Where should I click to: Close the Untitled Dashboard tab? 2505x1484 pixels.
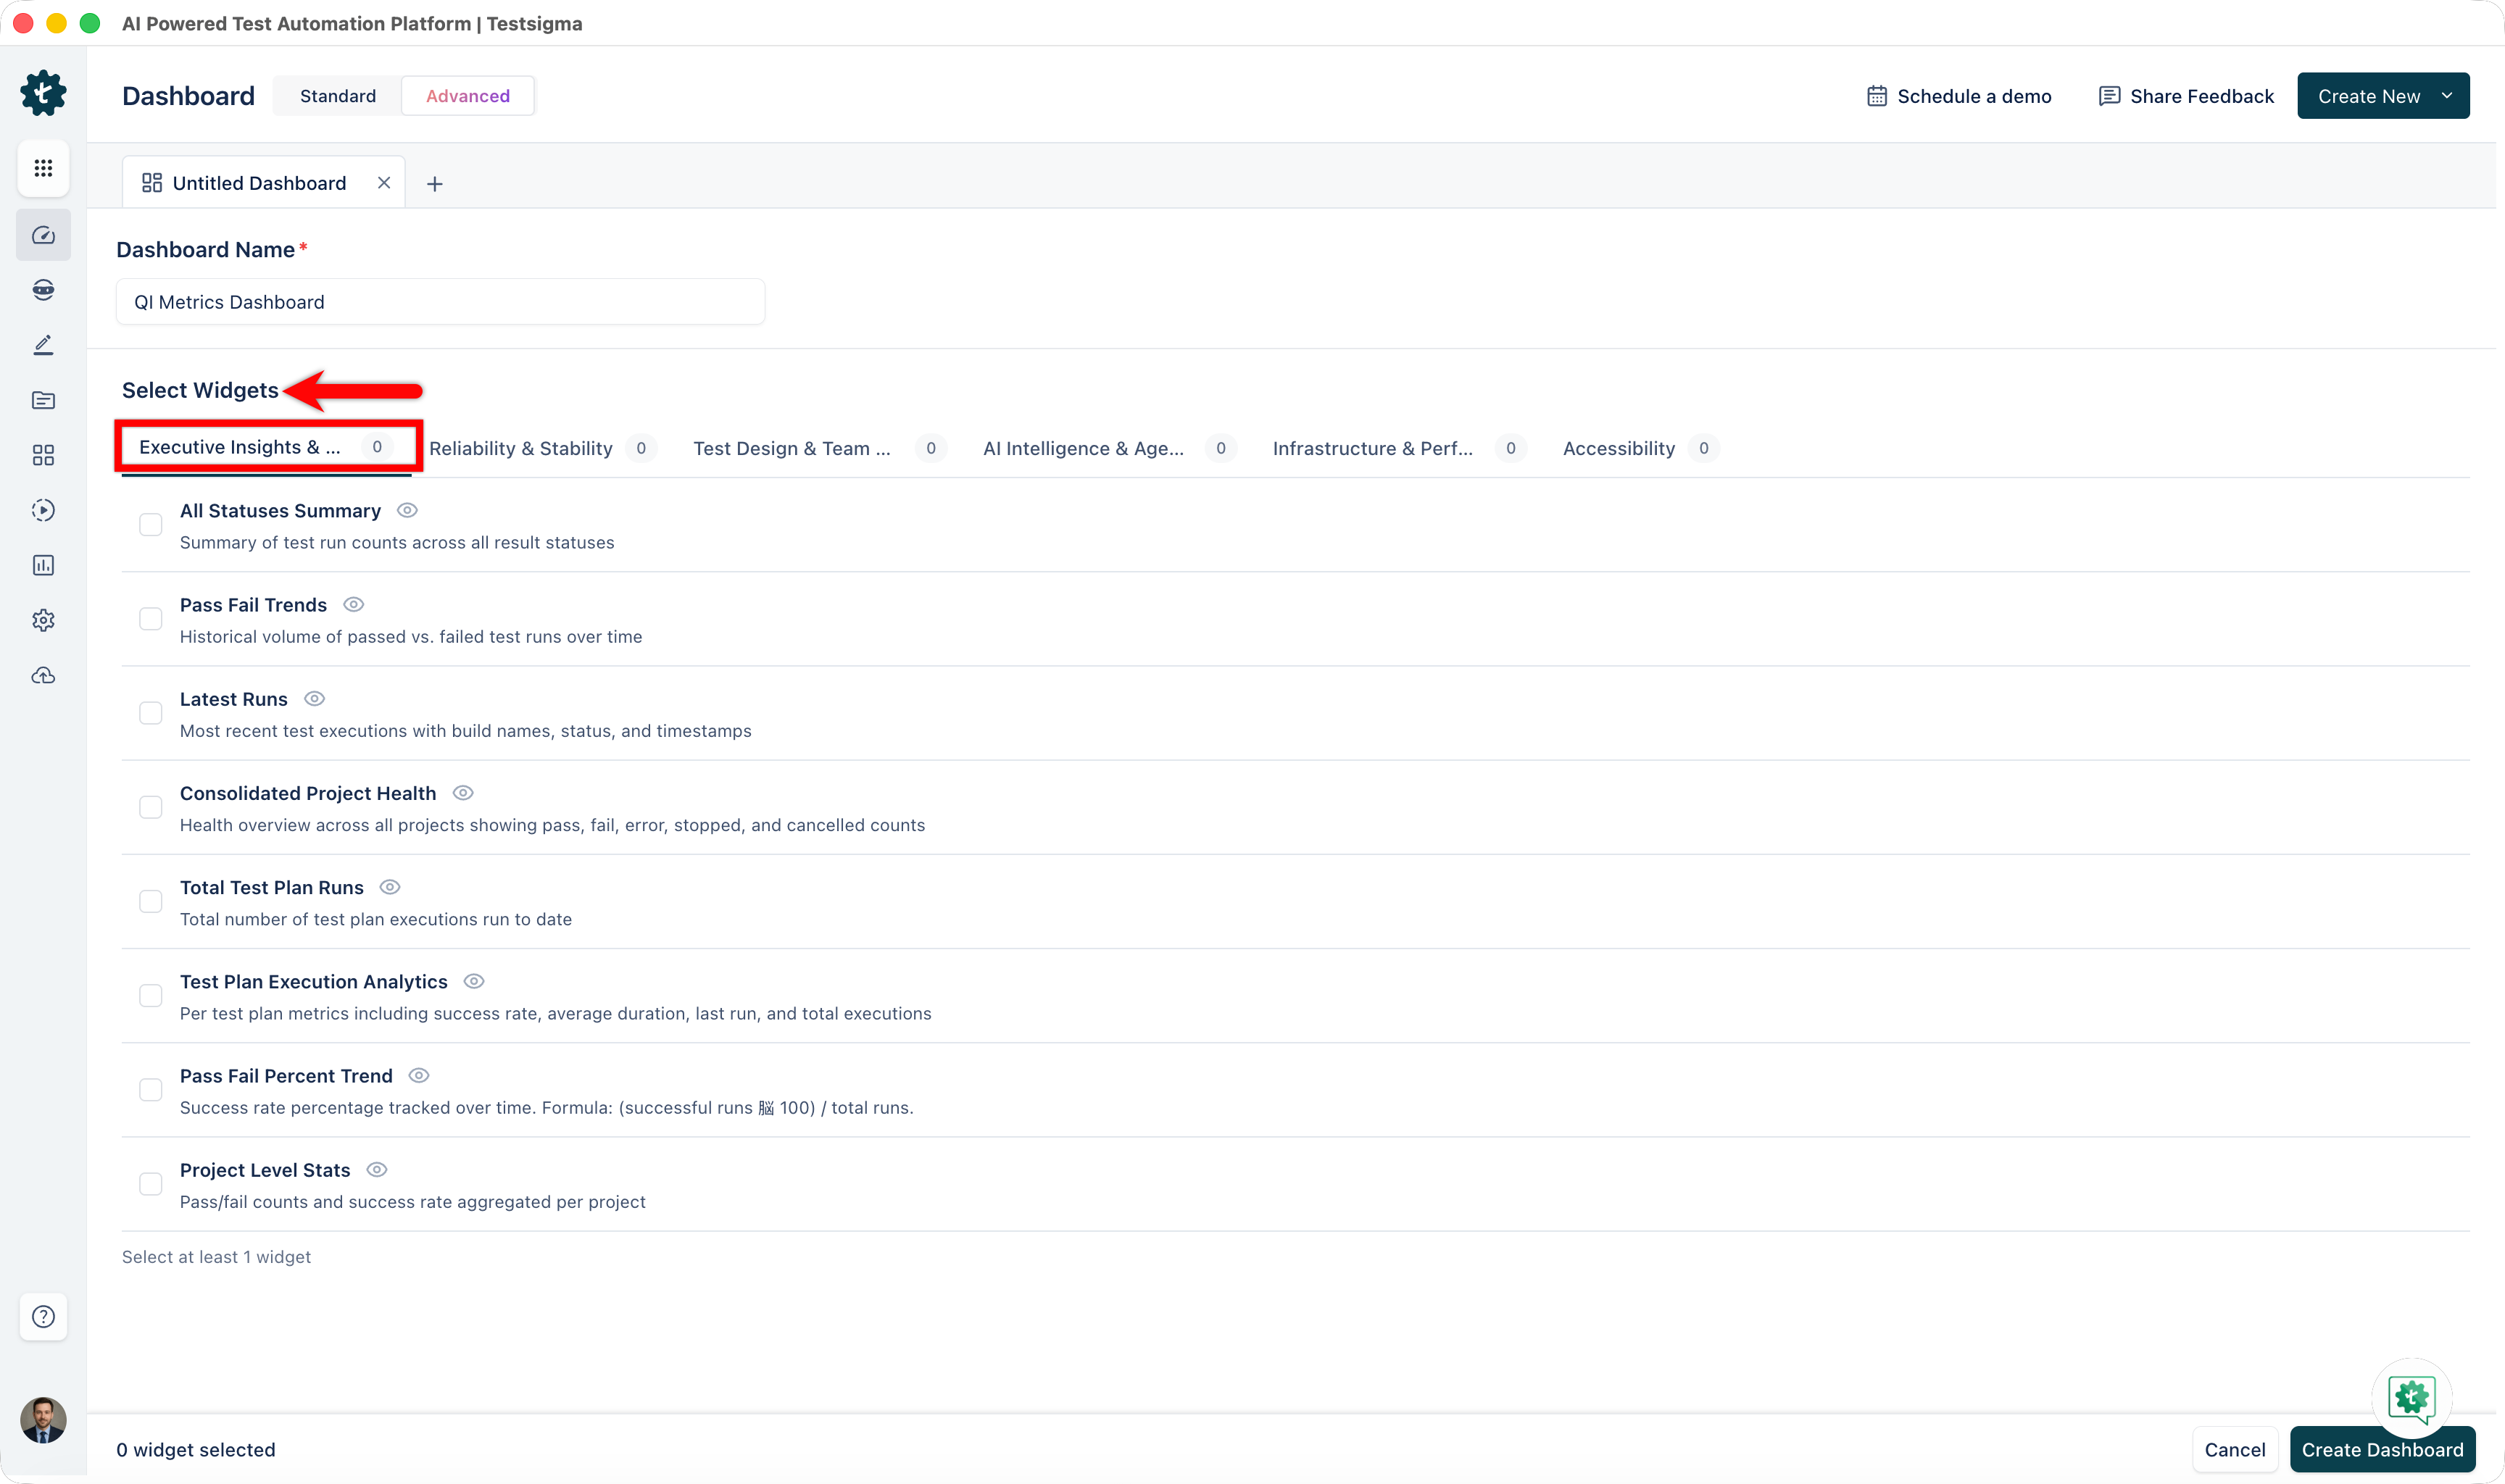(384, 183)
